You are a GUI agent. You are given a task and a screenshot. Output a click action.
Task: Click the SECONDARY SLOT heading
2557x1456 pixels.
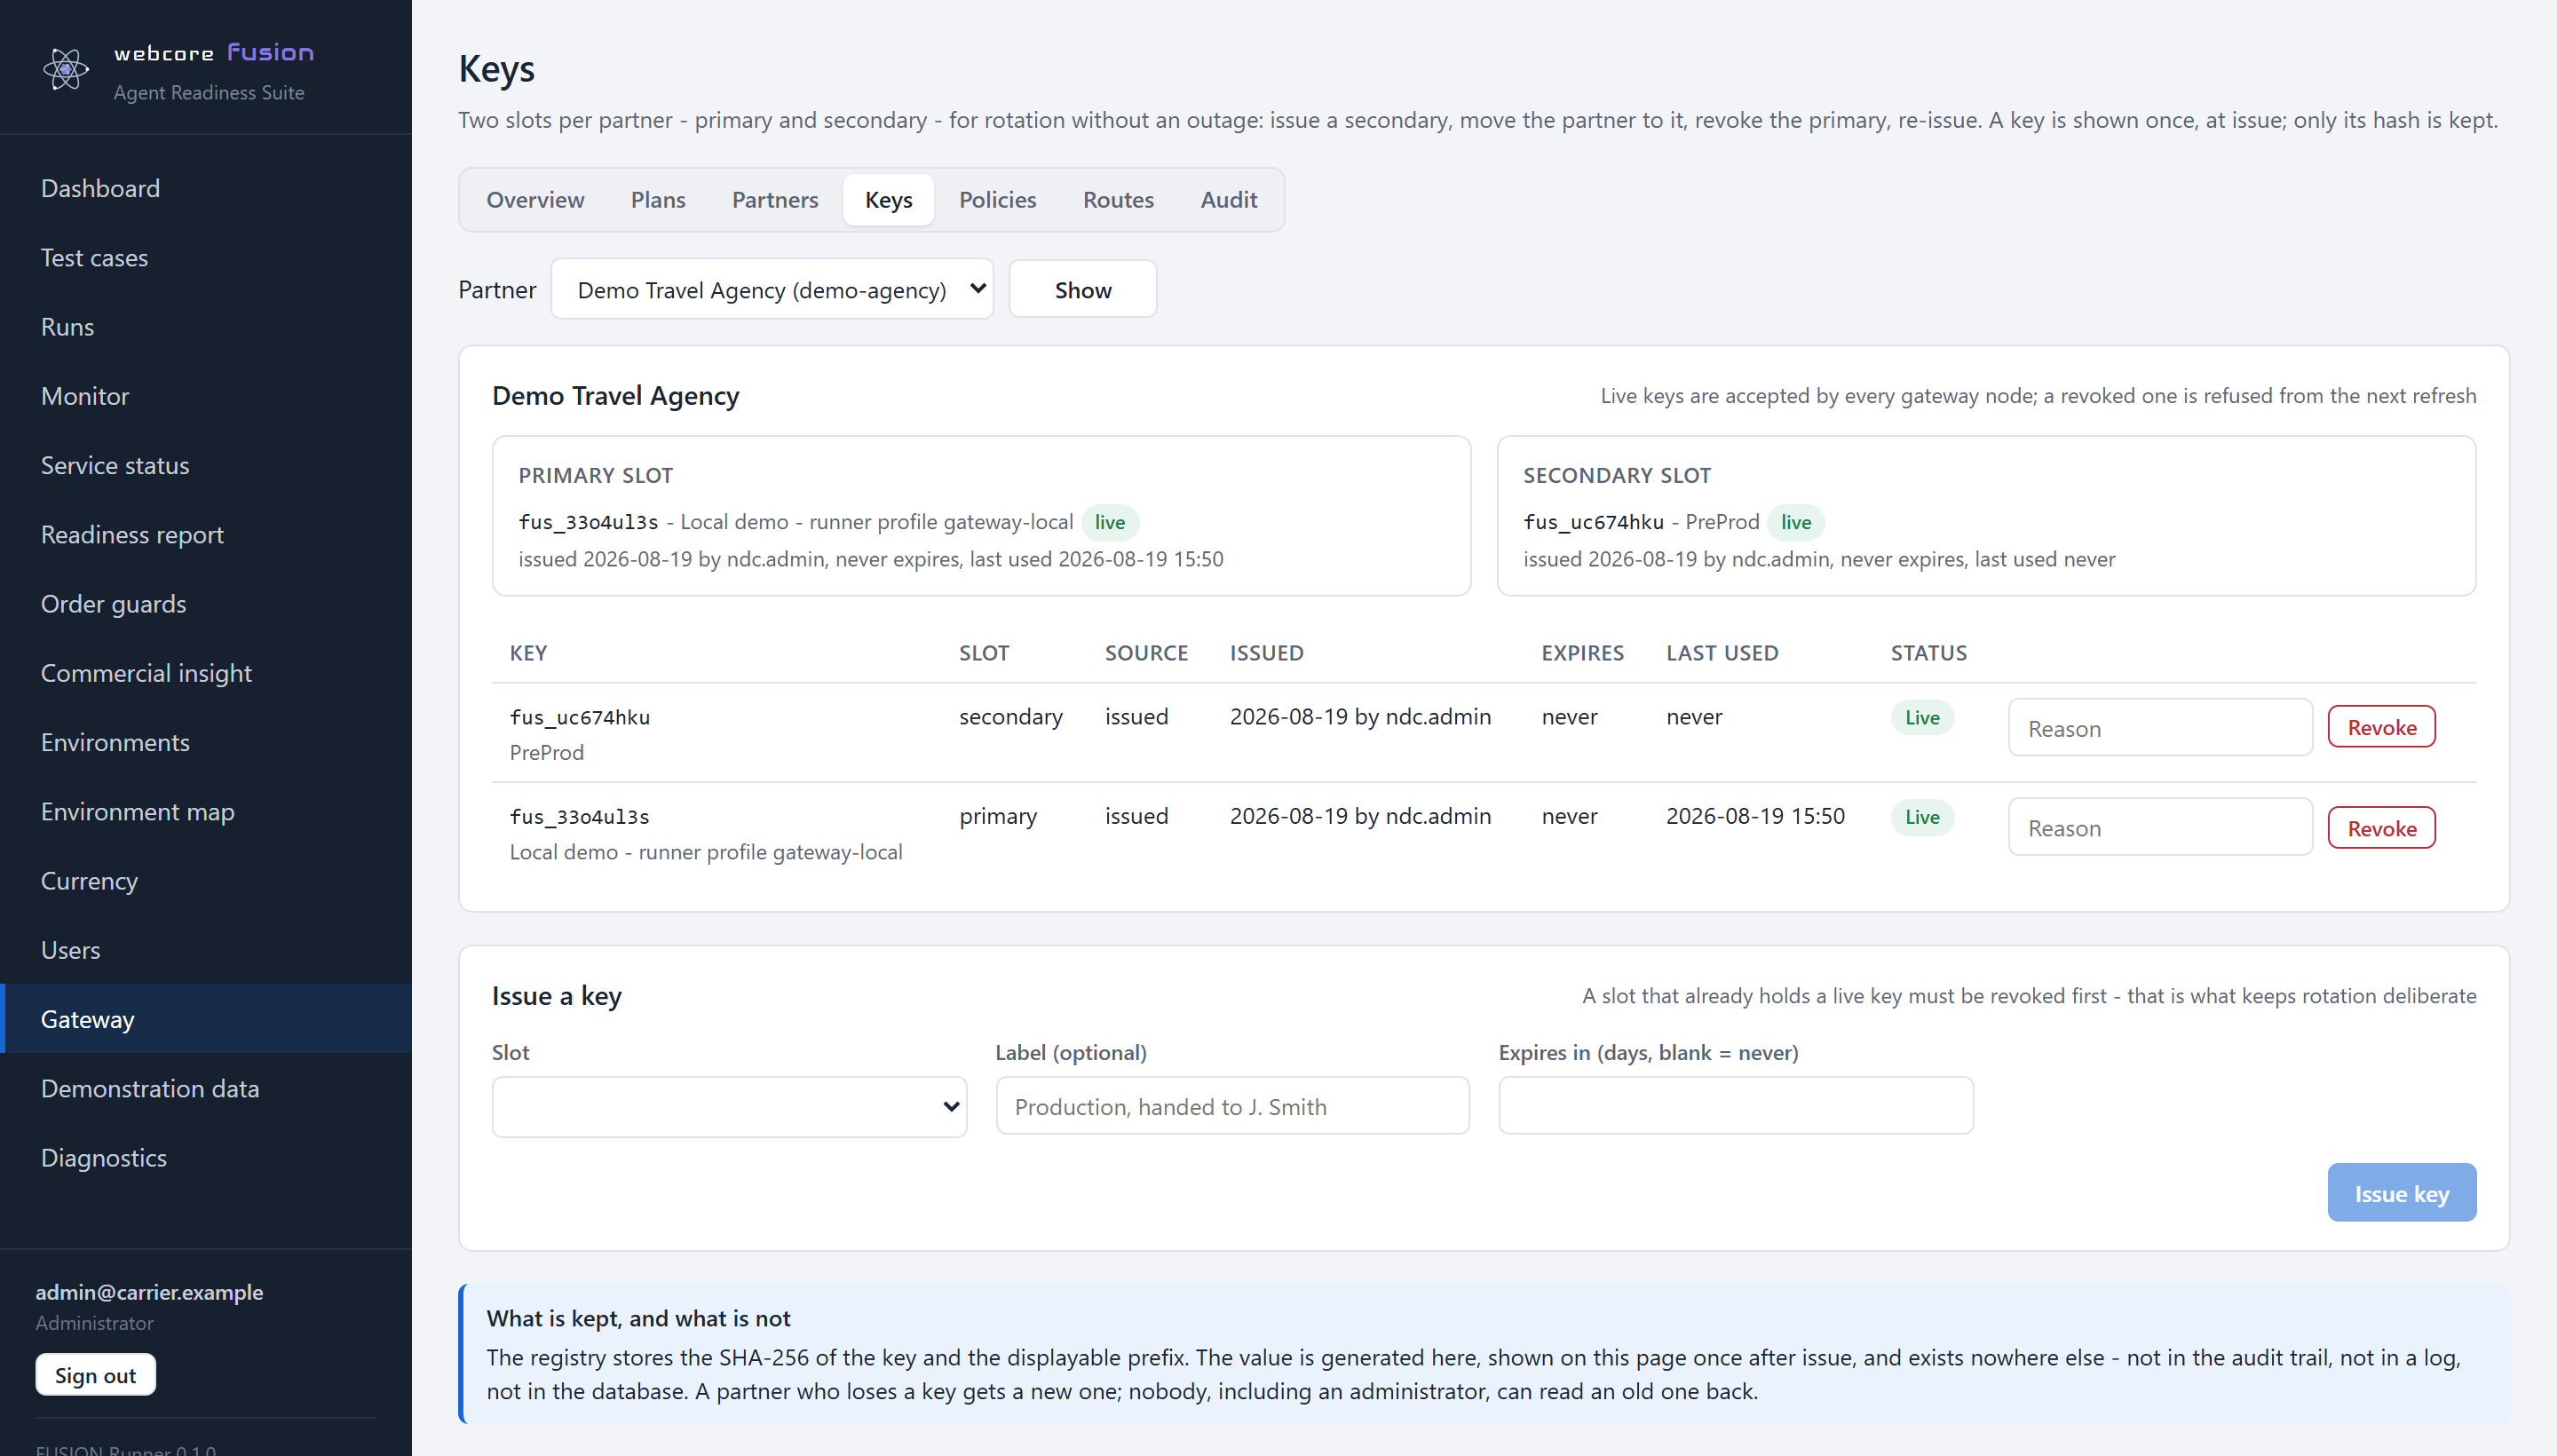(x=1617, y=476)
